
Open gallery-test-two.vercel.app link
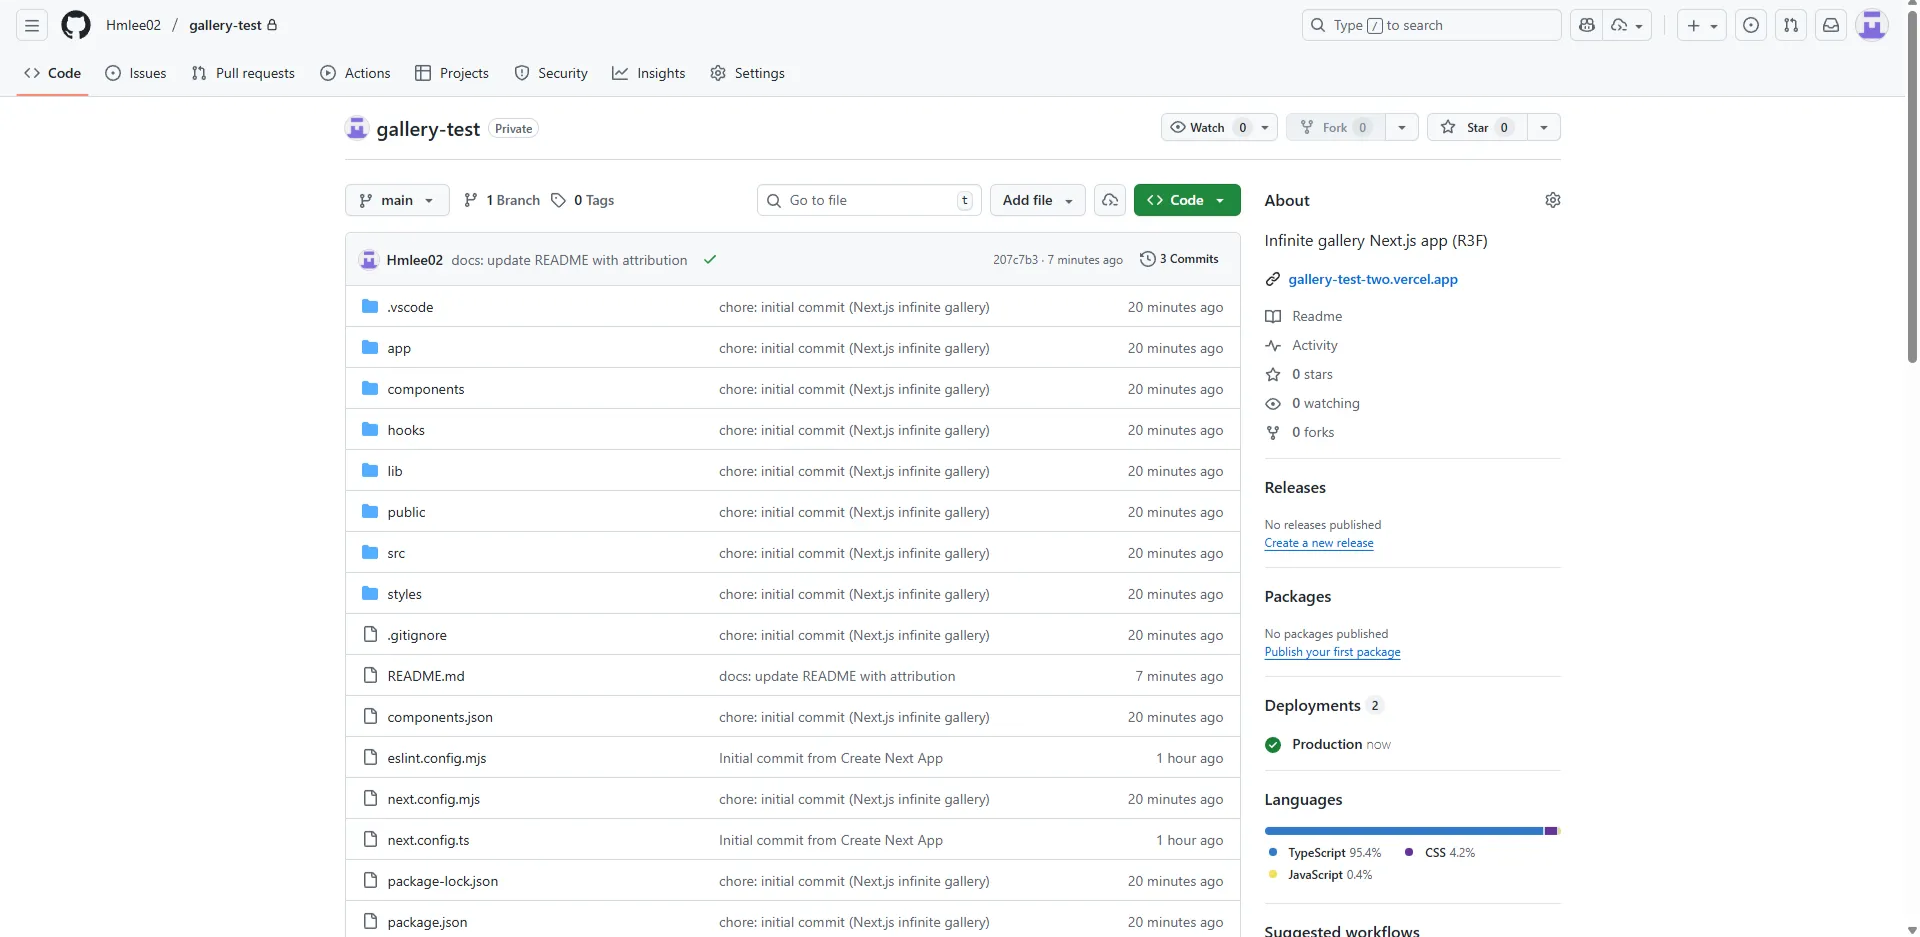[1372, 279]
